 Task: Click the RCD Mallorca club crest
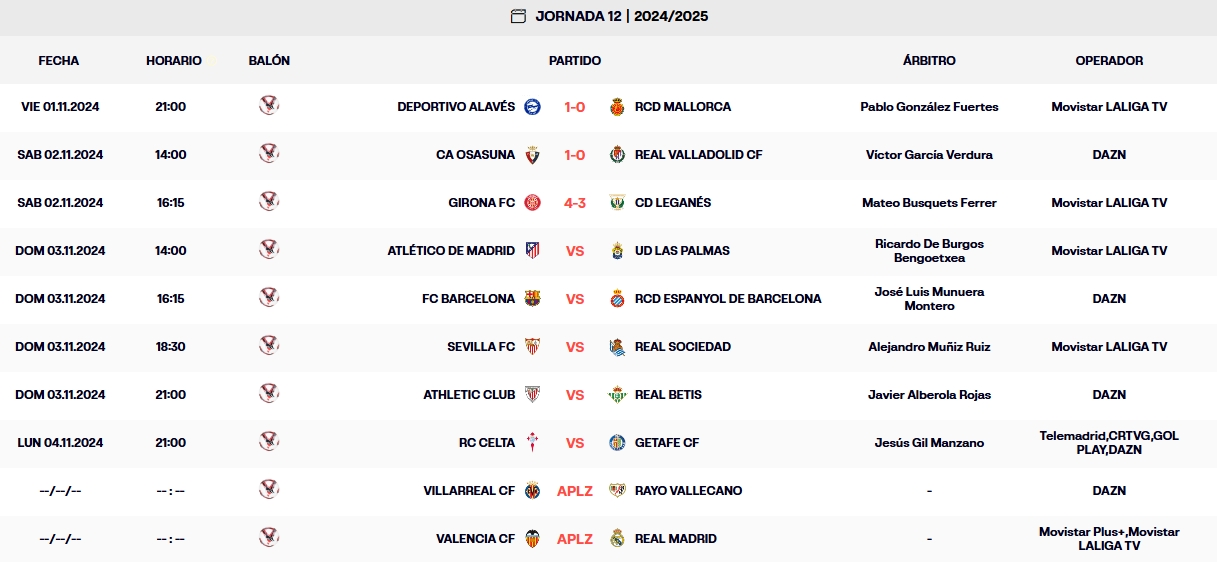[617, 107]
